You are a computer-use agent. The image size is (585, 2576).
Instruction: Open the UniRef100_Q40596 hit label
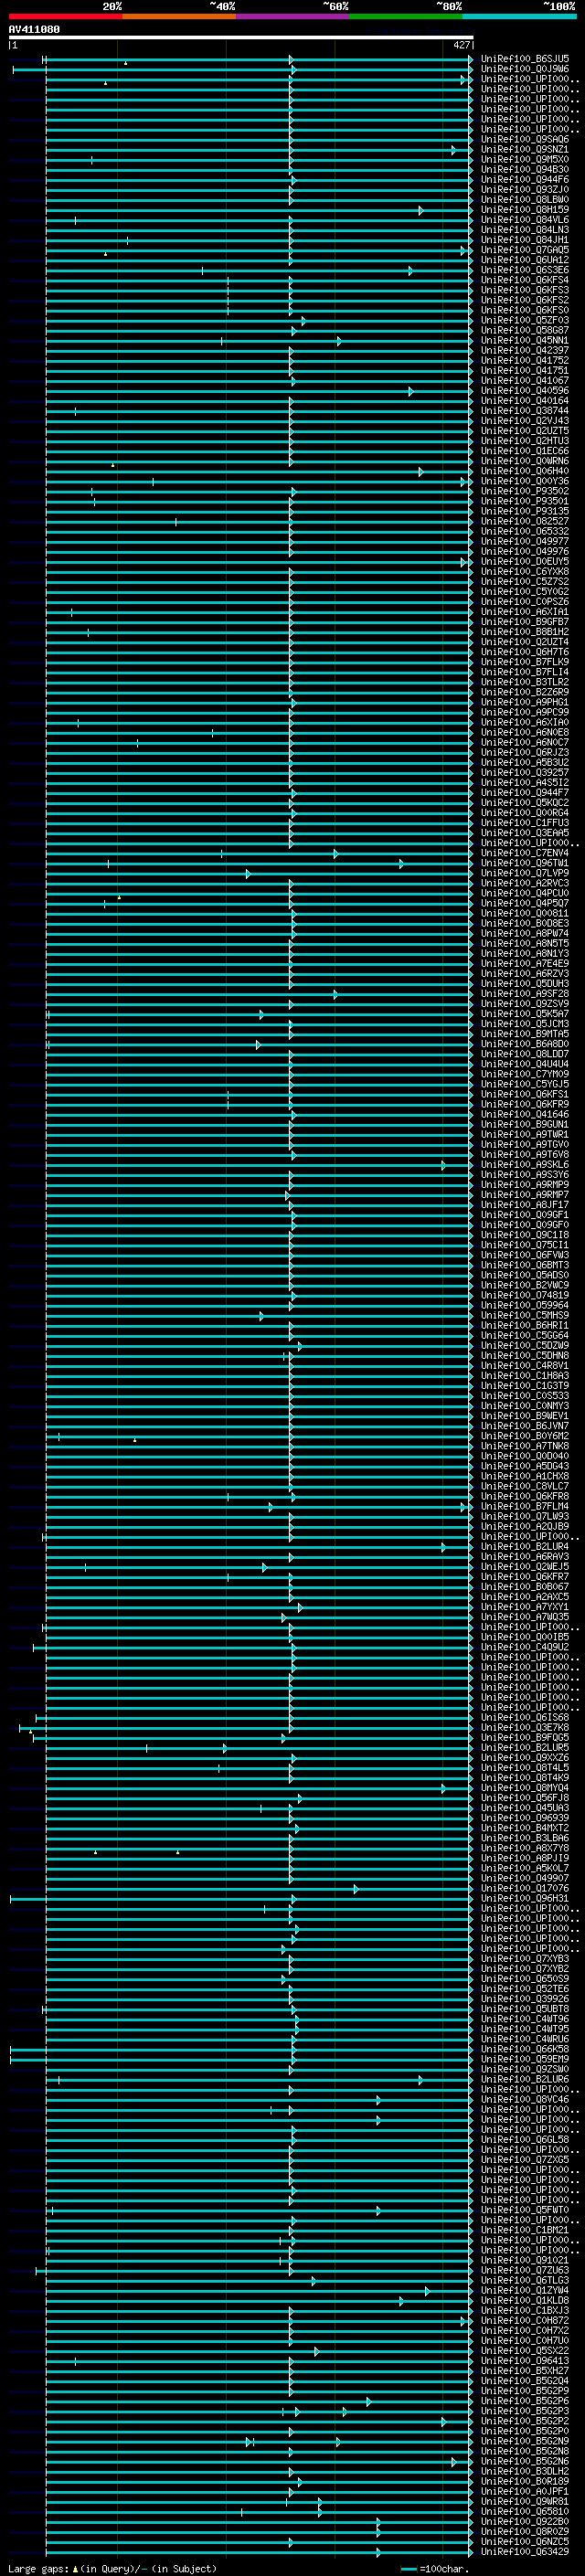pyautogui.click(x=524, y=391)
